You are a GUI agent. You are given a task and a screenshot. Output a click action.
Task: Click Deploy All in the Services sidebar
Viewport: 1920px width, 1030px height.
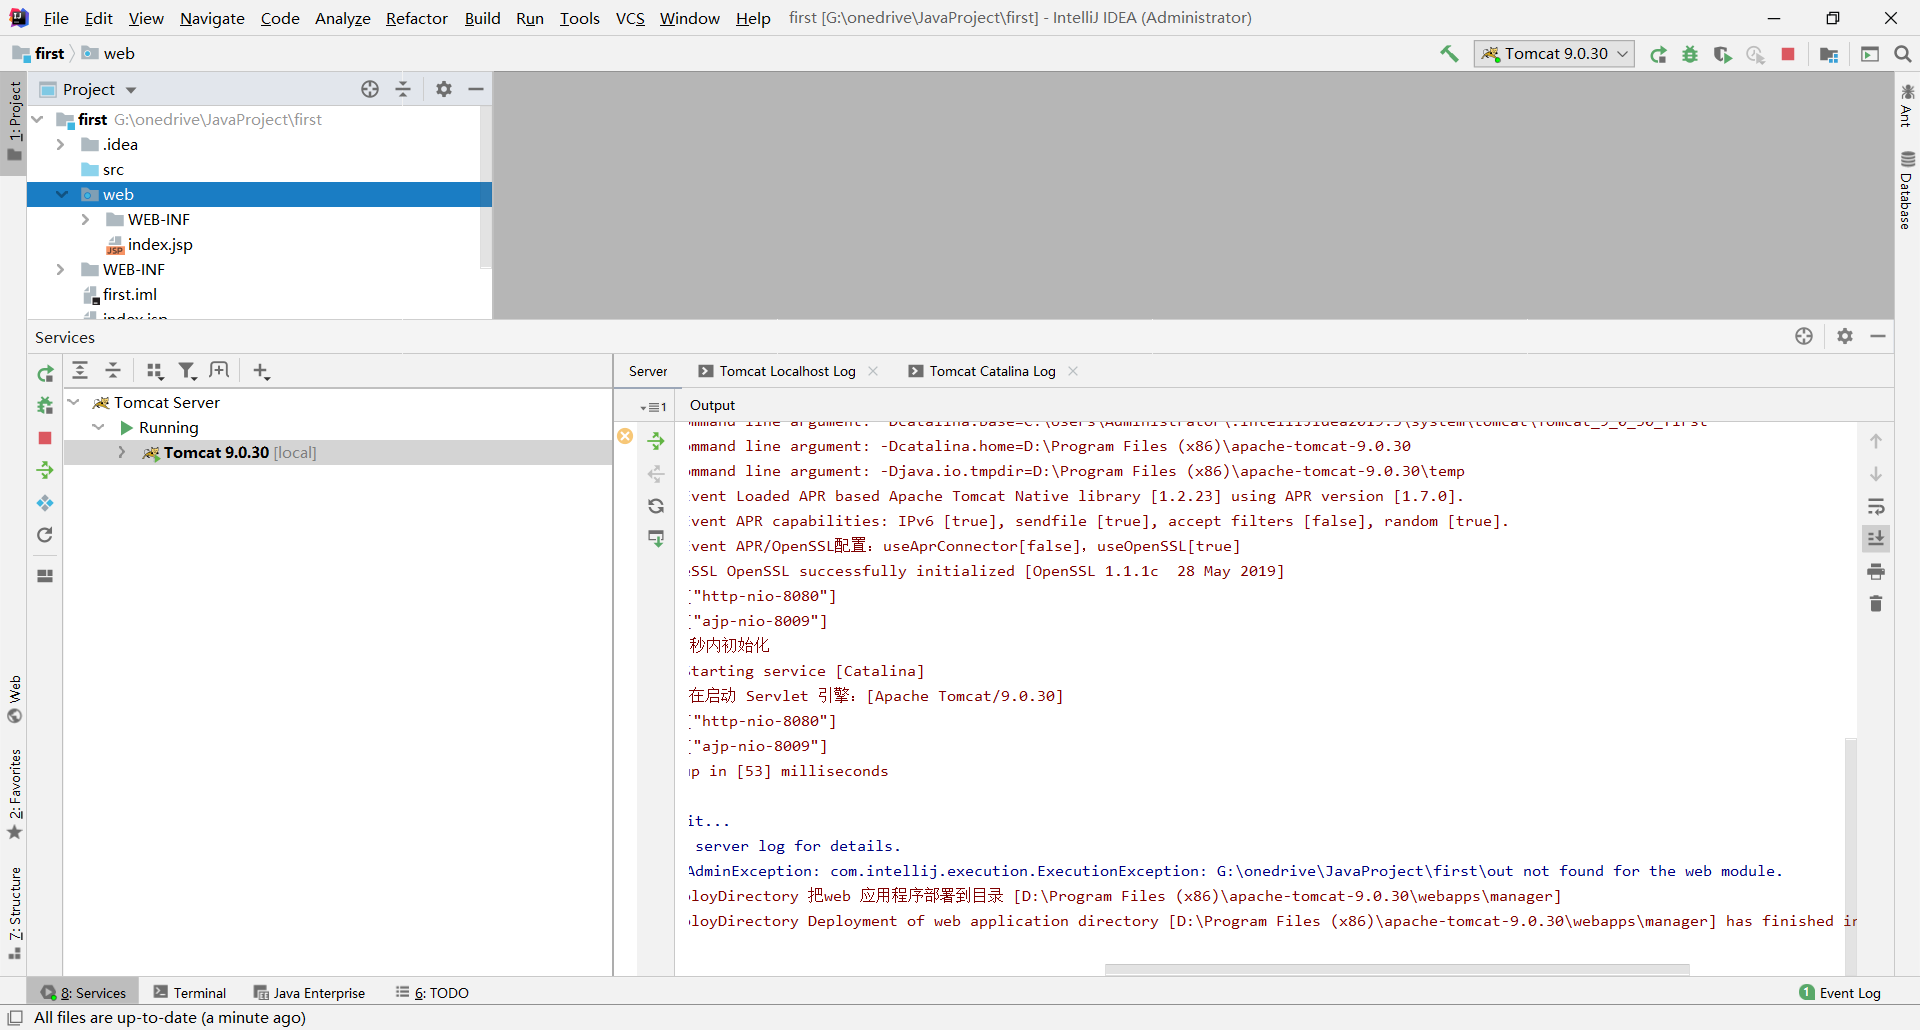pyautogui.click(x=45, y=470)
